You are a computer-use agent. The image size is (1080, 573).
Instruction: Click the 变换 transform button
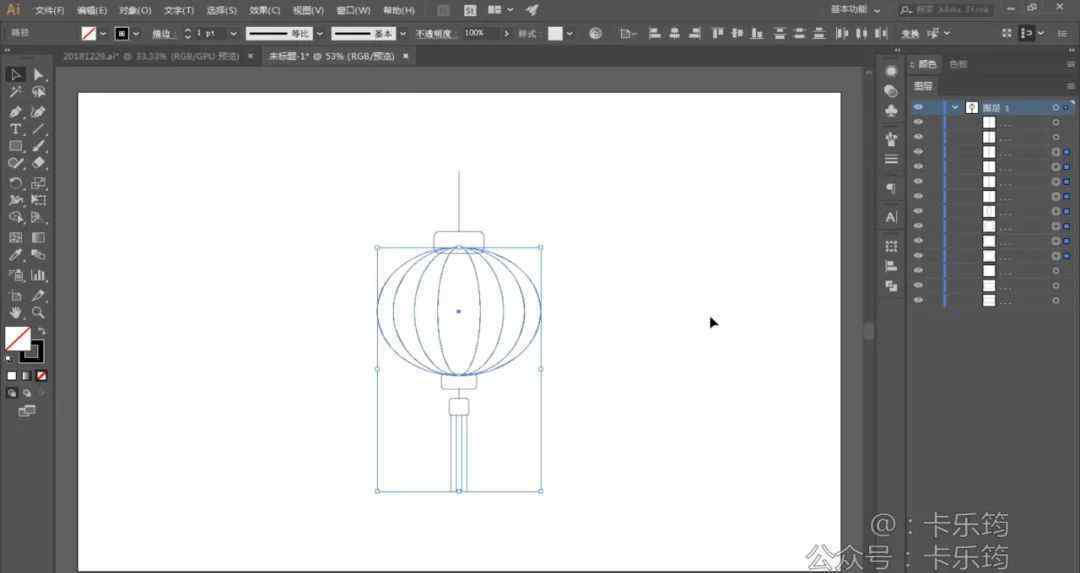tap(910, 34)
